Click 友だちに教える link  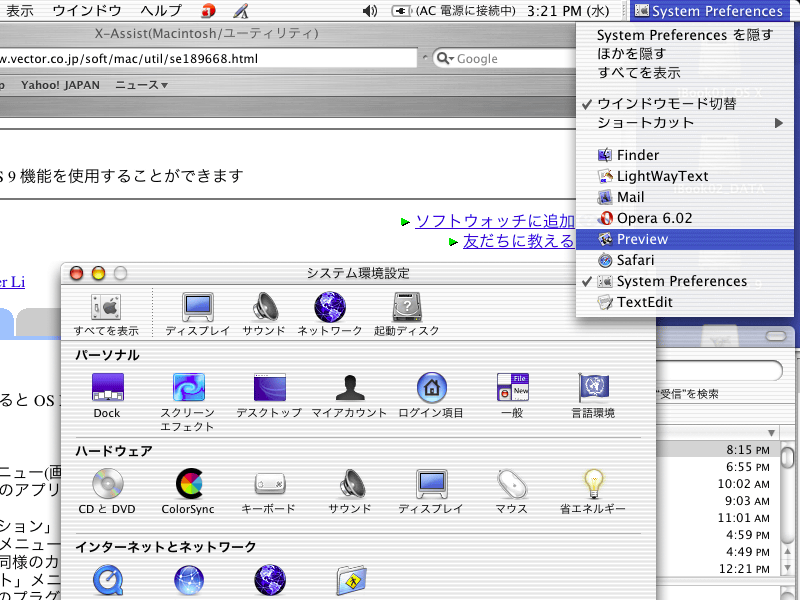click(518, 241)
